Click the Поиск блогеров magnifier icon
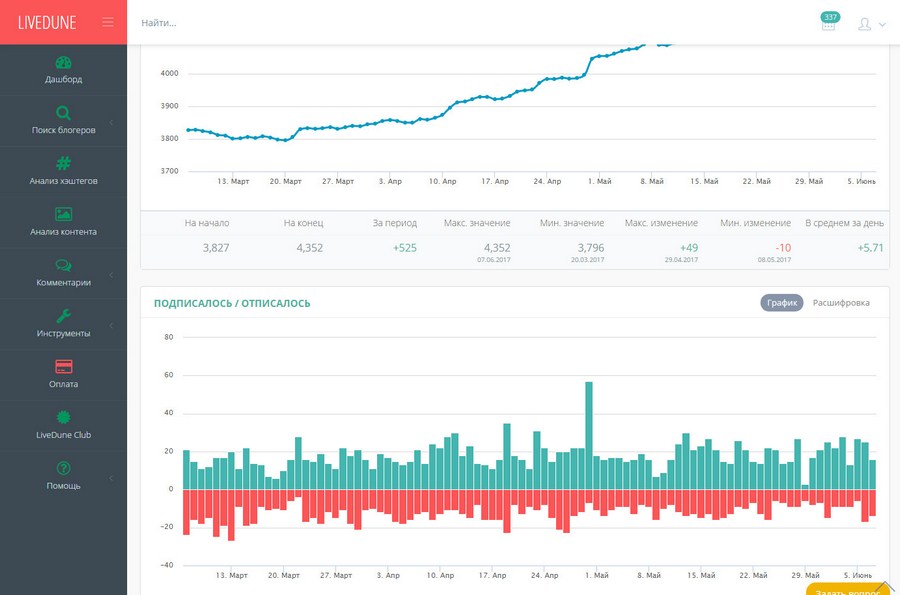The width and height of the screenshot is (900, 595). [x=63, y=112]
